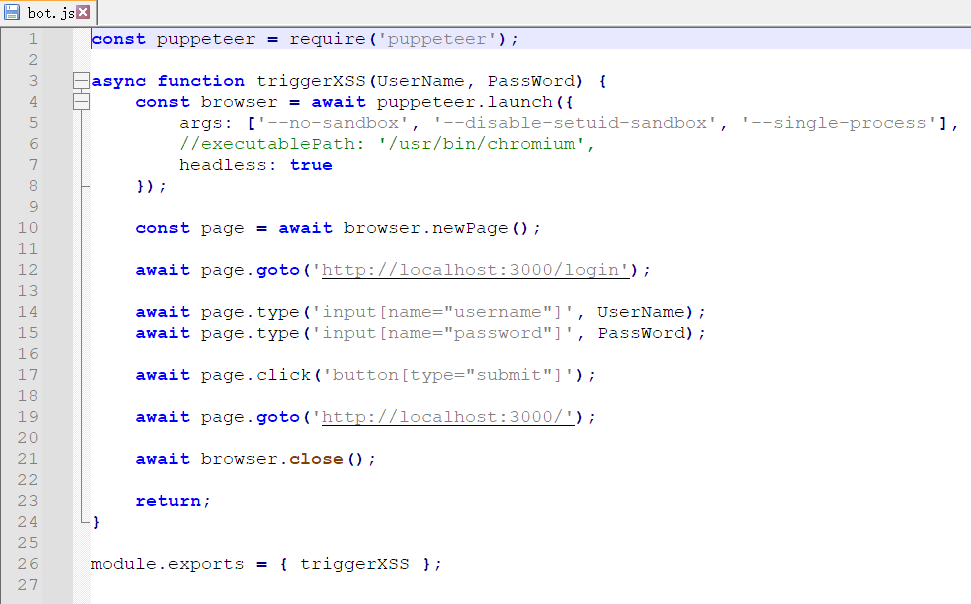
Task: Collapse the puppeteer.launch block fold on line 4
Action: click(80, 102)
